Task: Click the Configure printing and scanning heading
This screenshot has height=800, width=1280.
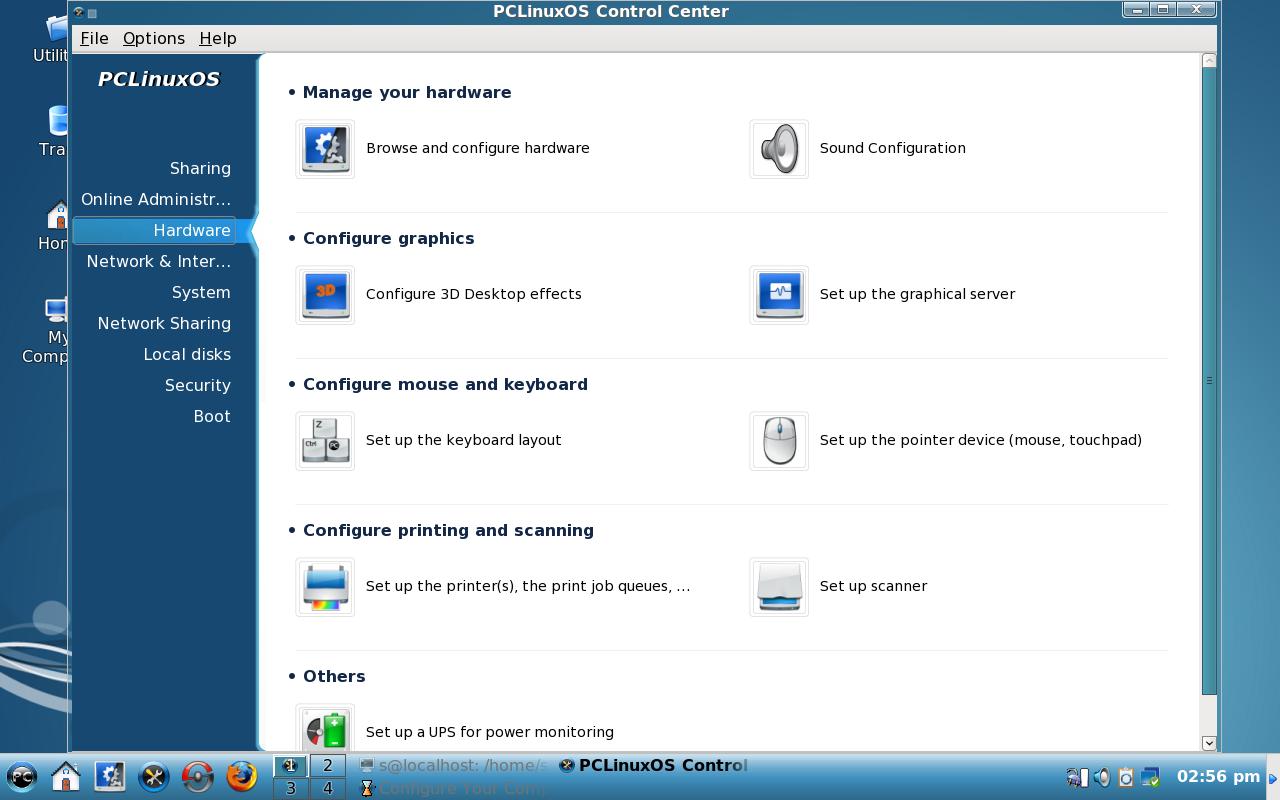Action: coord(448,530)
